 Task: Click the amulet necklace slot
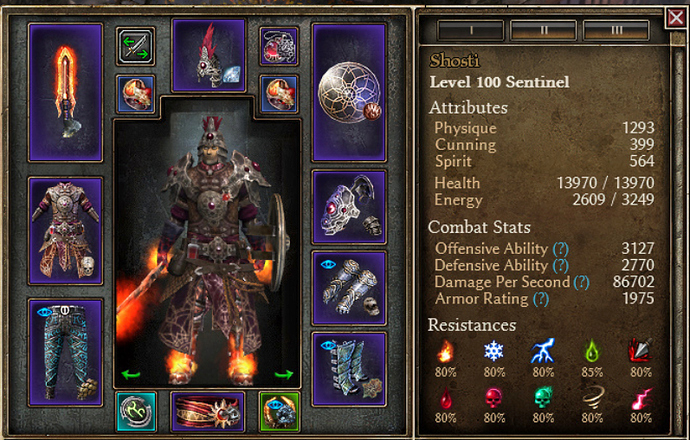(x=279, y=46)
